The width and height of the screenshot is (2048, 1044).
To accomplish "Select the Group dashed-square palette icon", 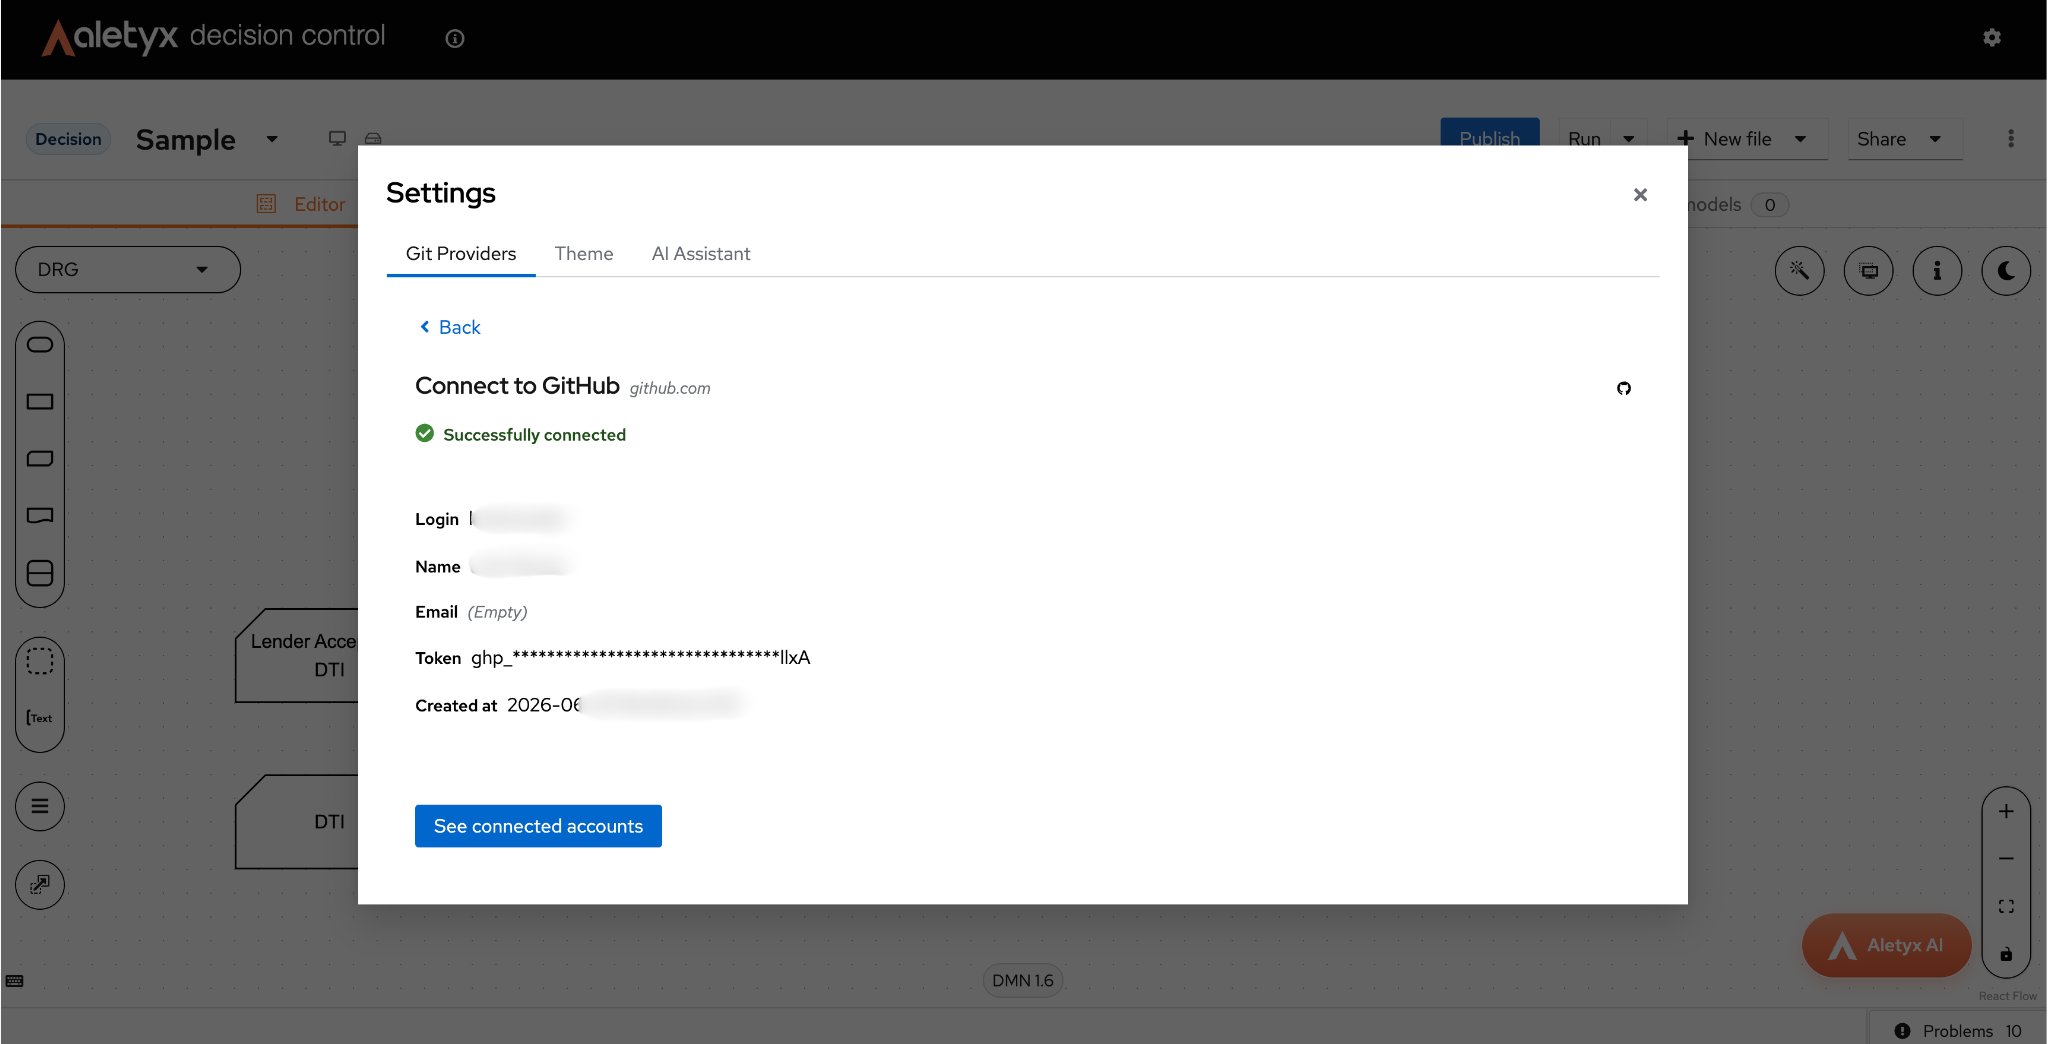I will [40, 661].
